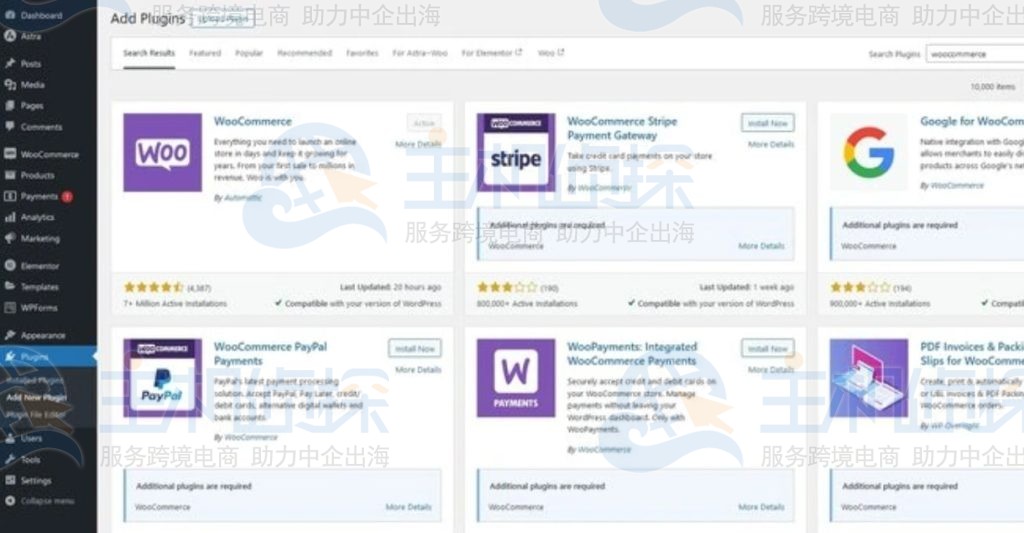Click WooPayments: Integrated WooCommerce Payments title
Viewport: 1024px width, 533px height.
[x=632, y=353]
